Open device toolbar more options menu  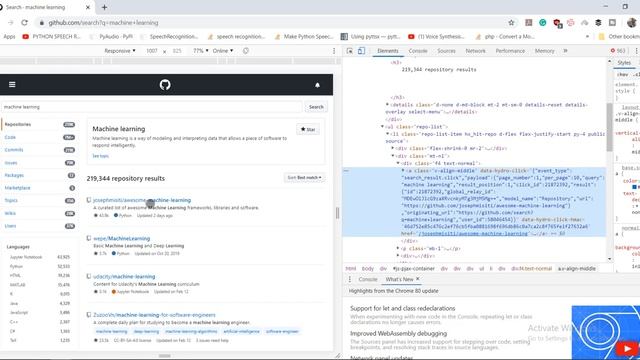334,51
